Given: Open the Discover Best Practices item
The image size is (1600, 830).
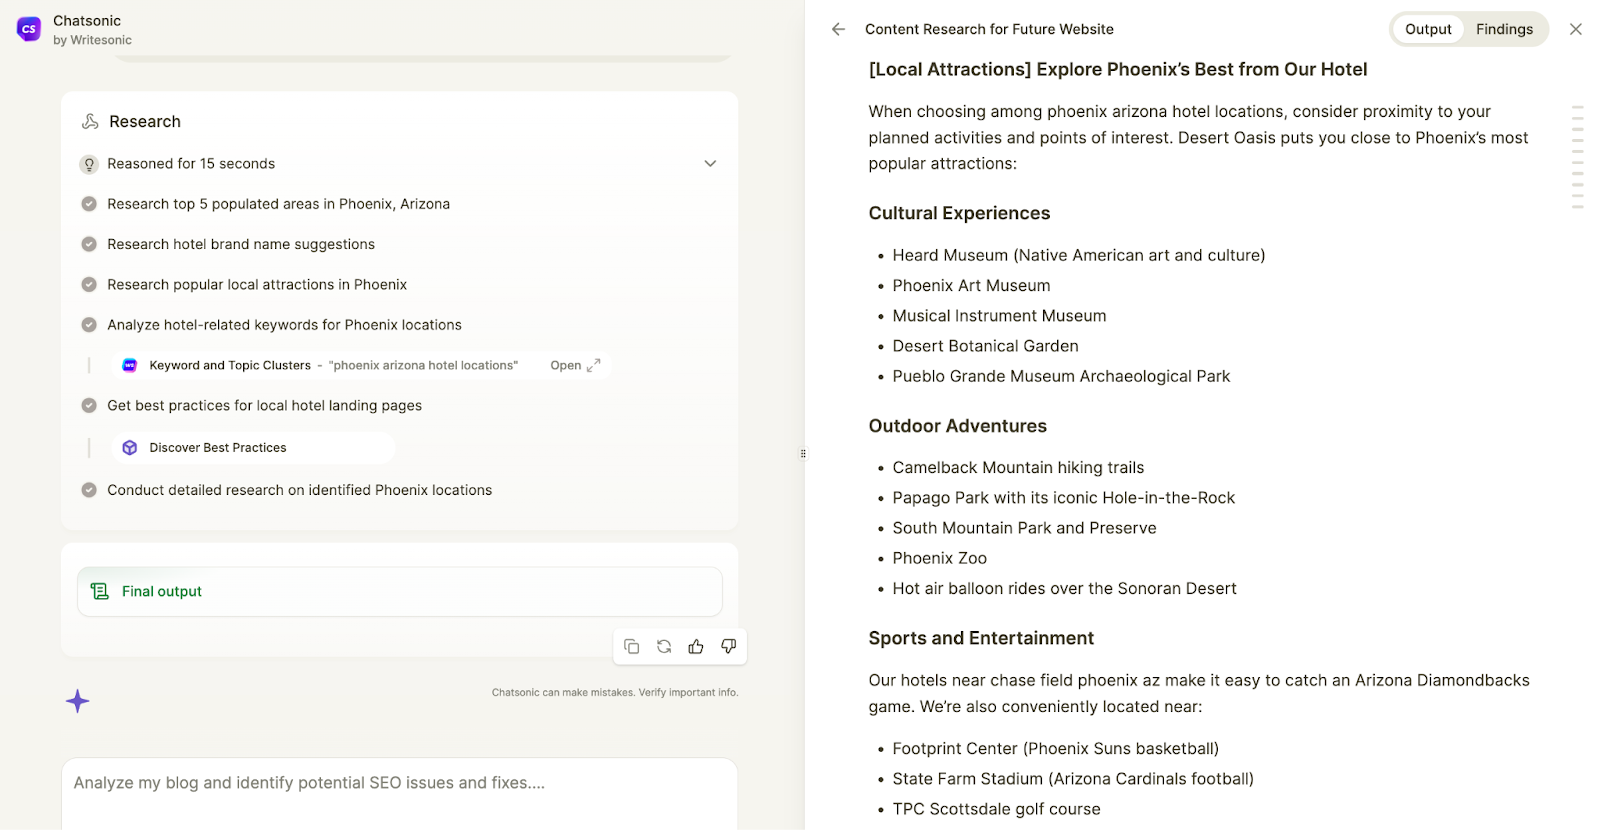Looking at the screenshot, I should [254, 448].
